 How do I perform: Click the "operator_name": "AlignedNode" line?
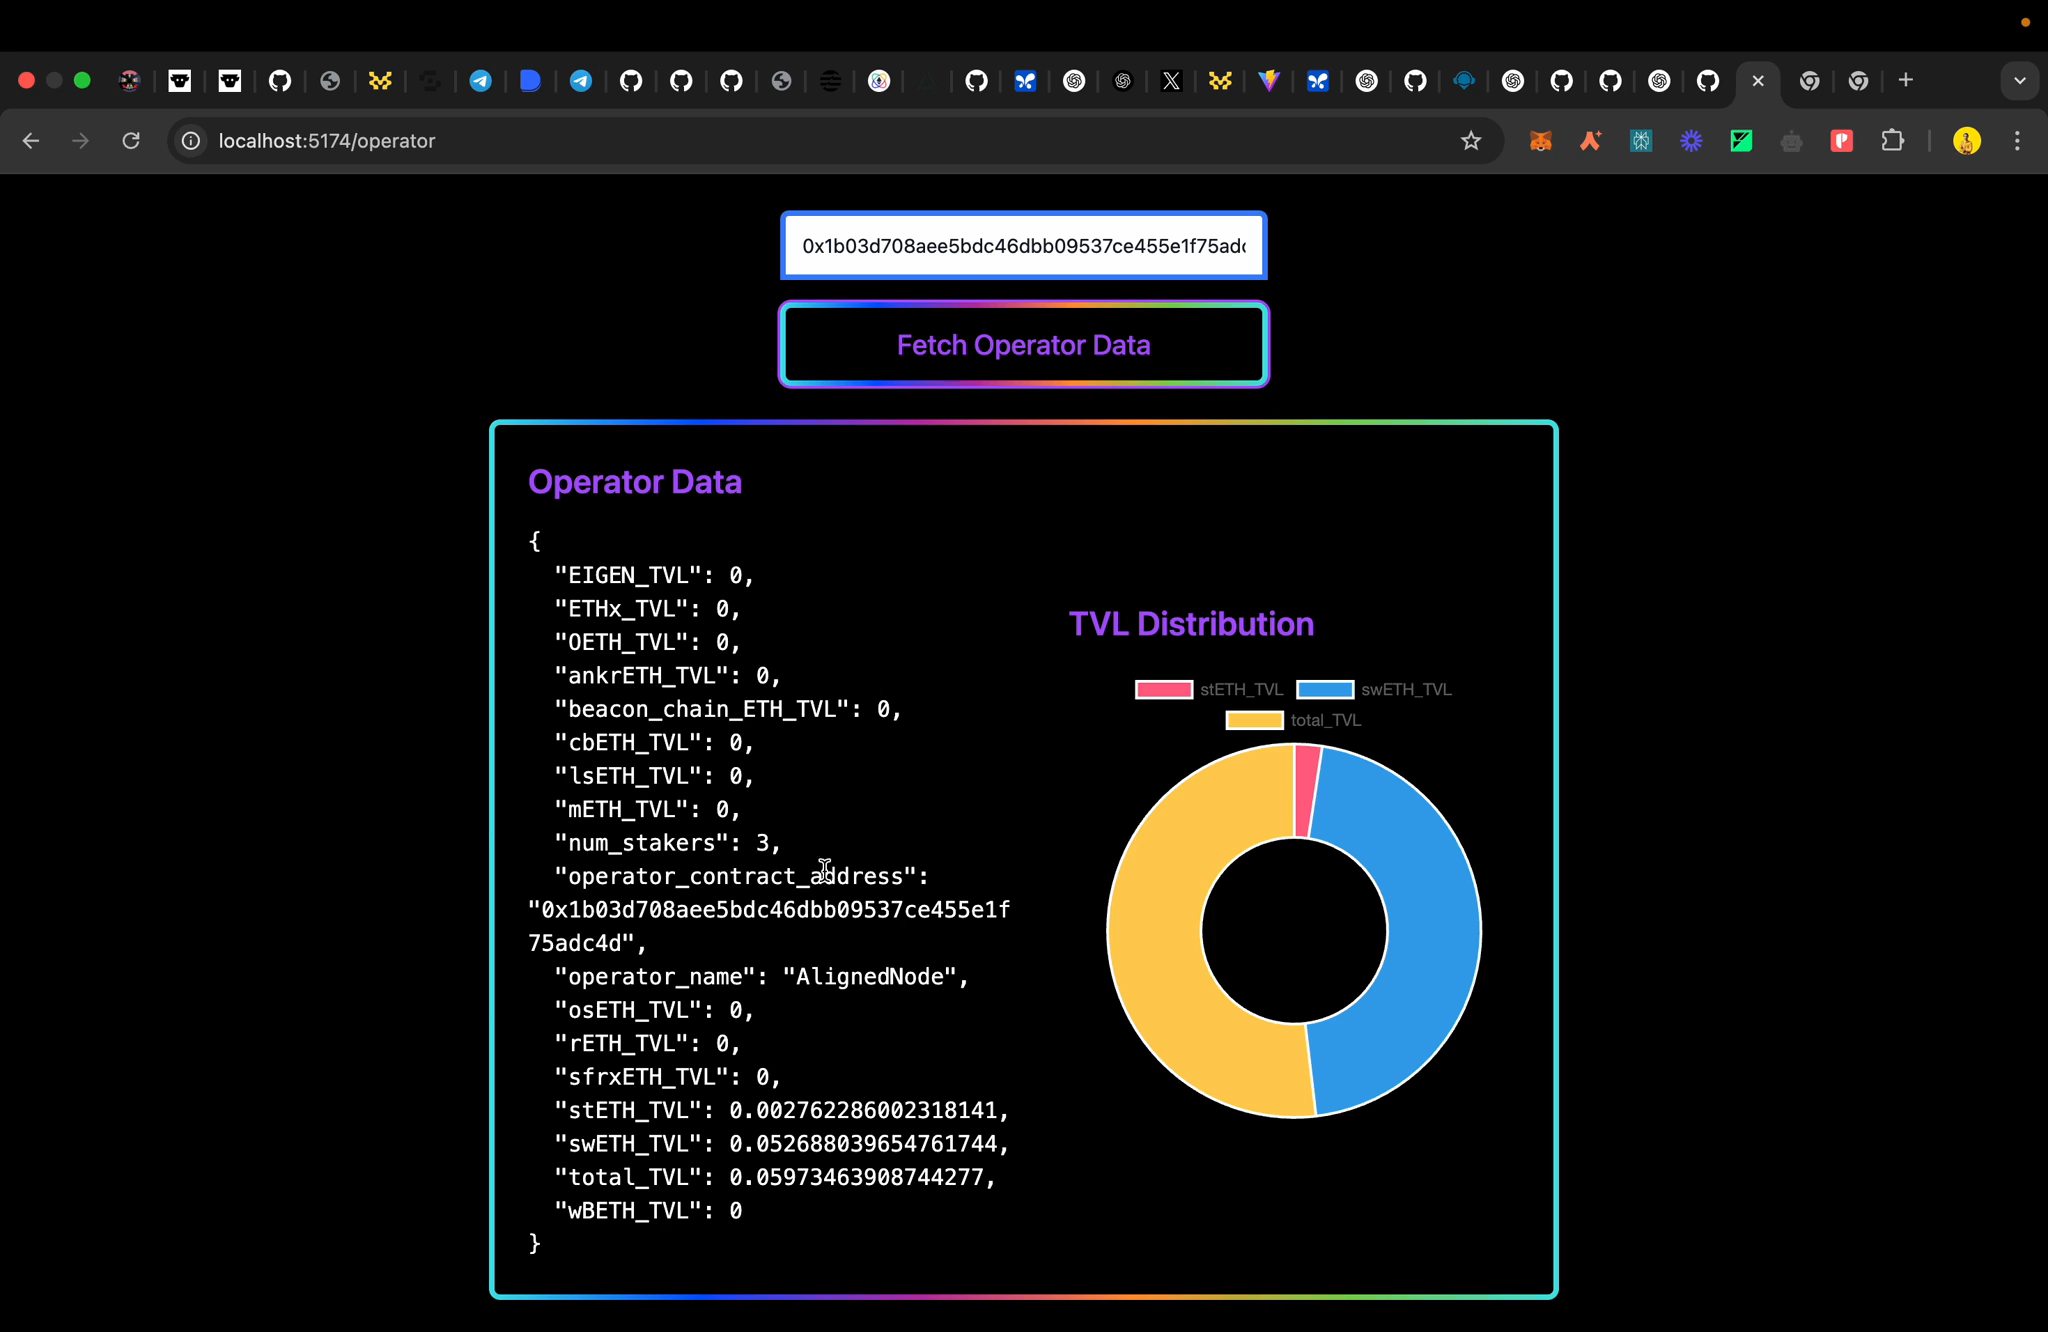coord(761,977)
